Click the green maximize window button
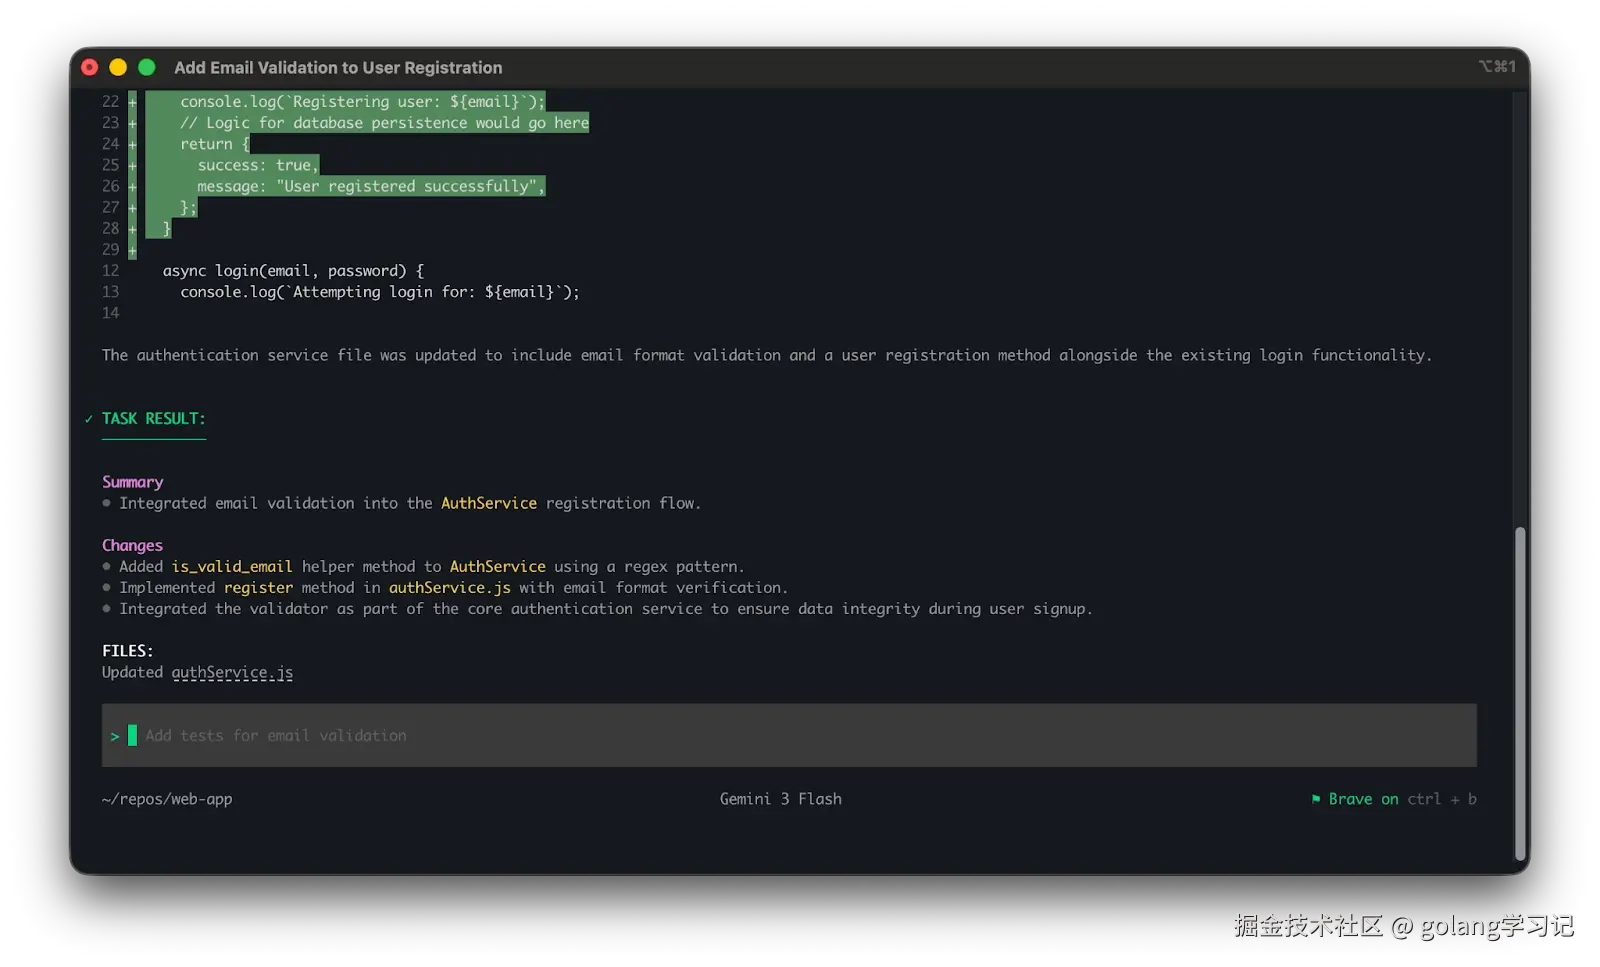This screenshot has height=967, width=1600. 147,67
